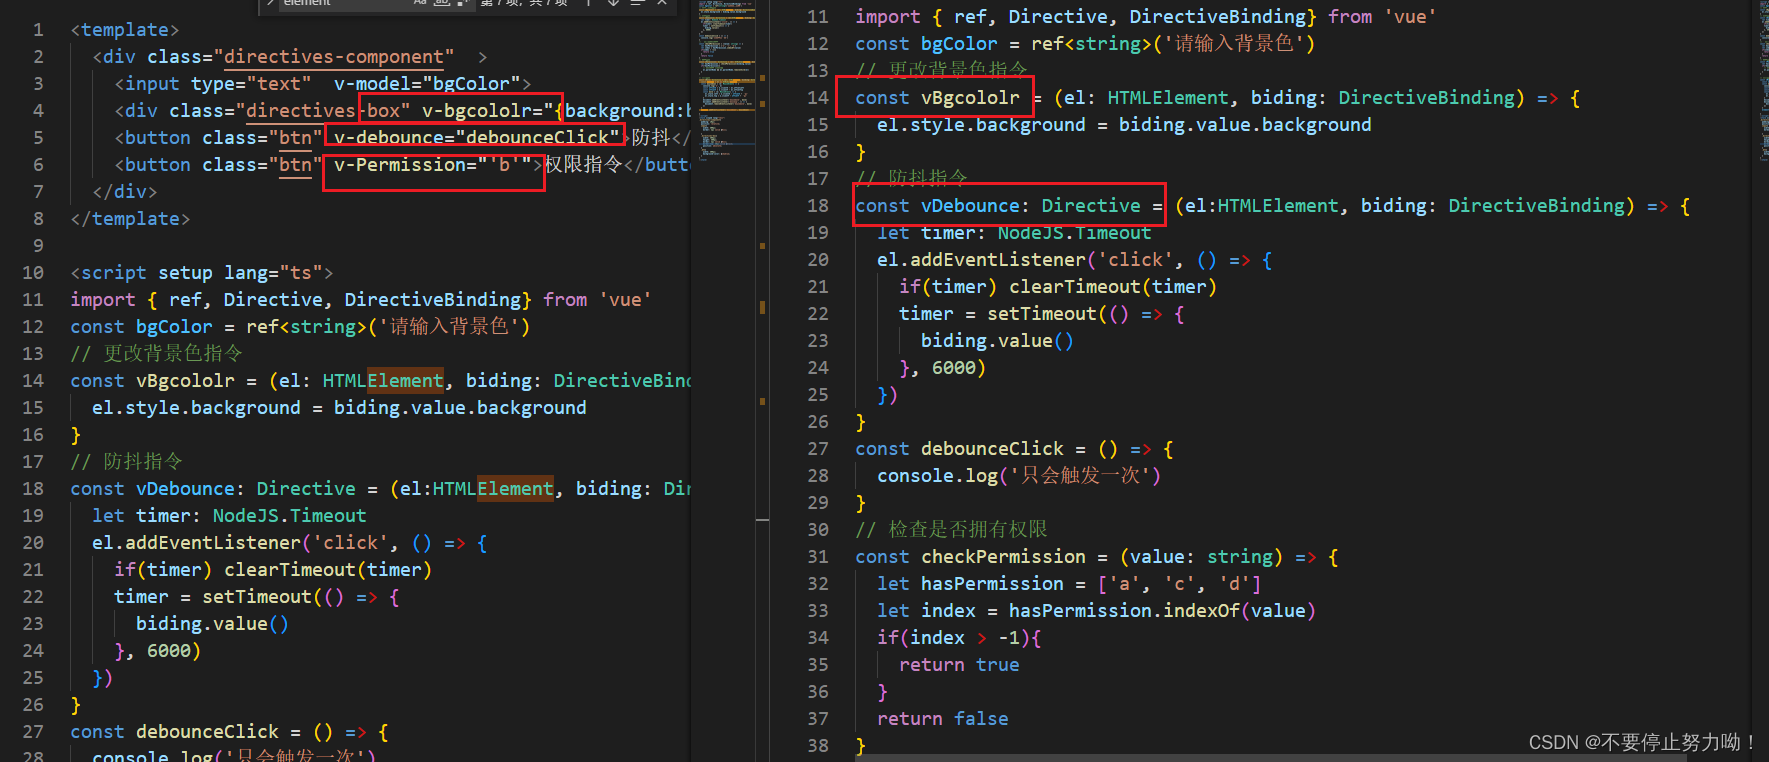Click biding.value.background in the right editor

[1245, 125]
